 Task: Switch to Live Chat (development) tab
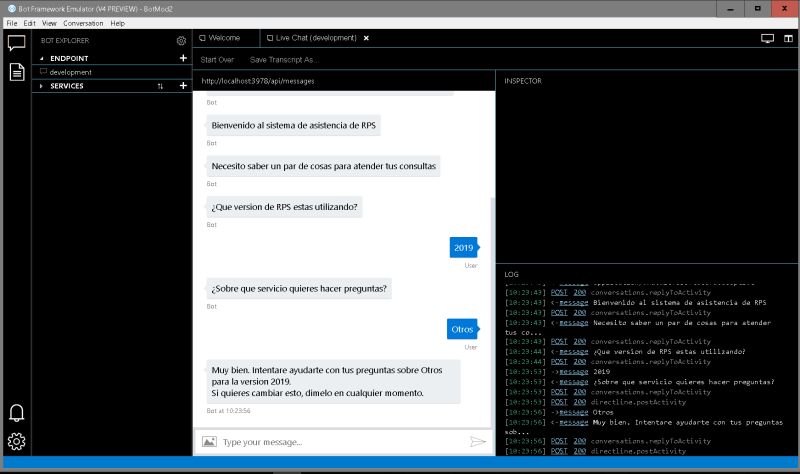[x=312, y=38]
